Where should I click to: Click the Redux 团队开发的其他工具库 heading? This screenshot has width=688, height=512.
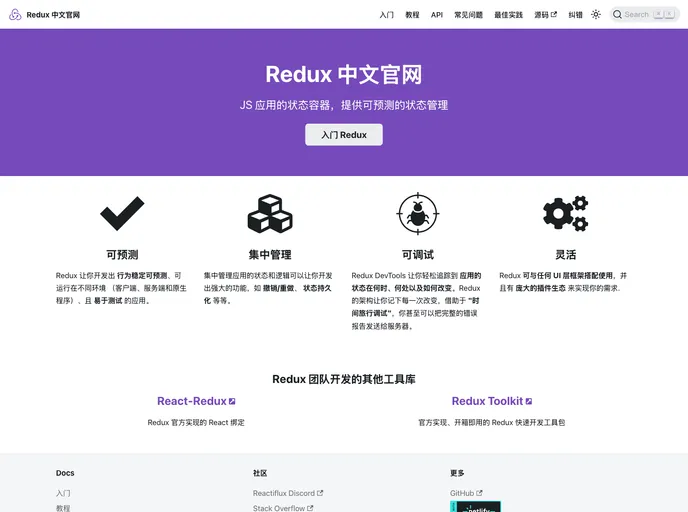344,379
